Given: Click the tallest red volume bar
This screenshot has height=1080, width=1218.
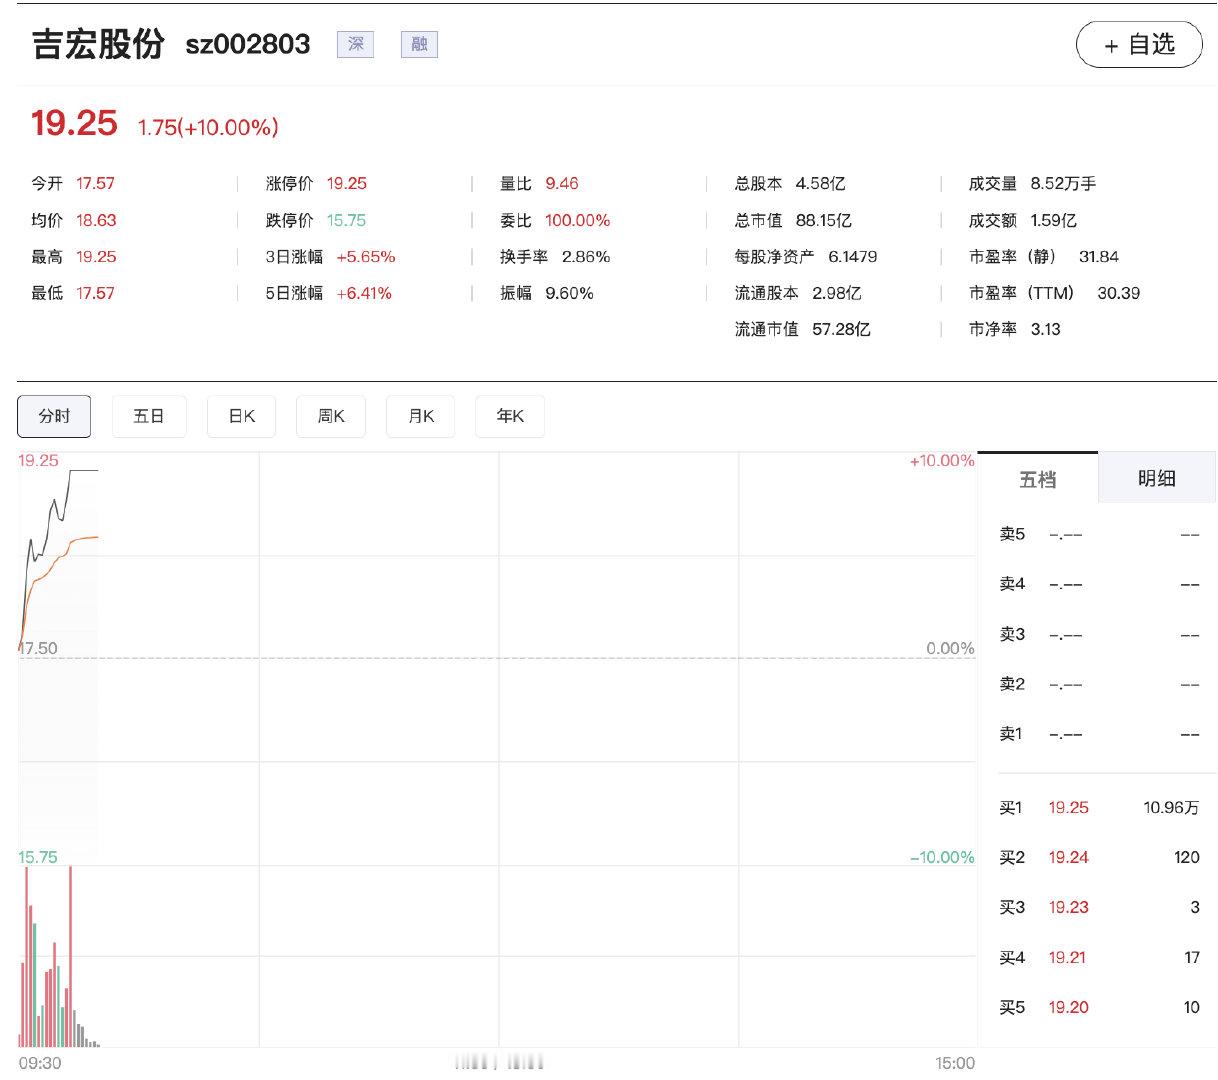Looking at the screenshot, I should click(70, 957).
